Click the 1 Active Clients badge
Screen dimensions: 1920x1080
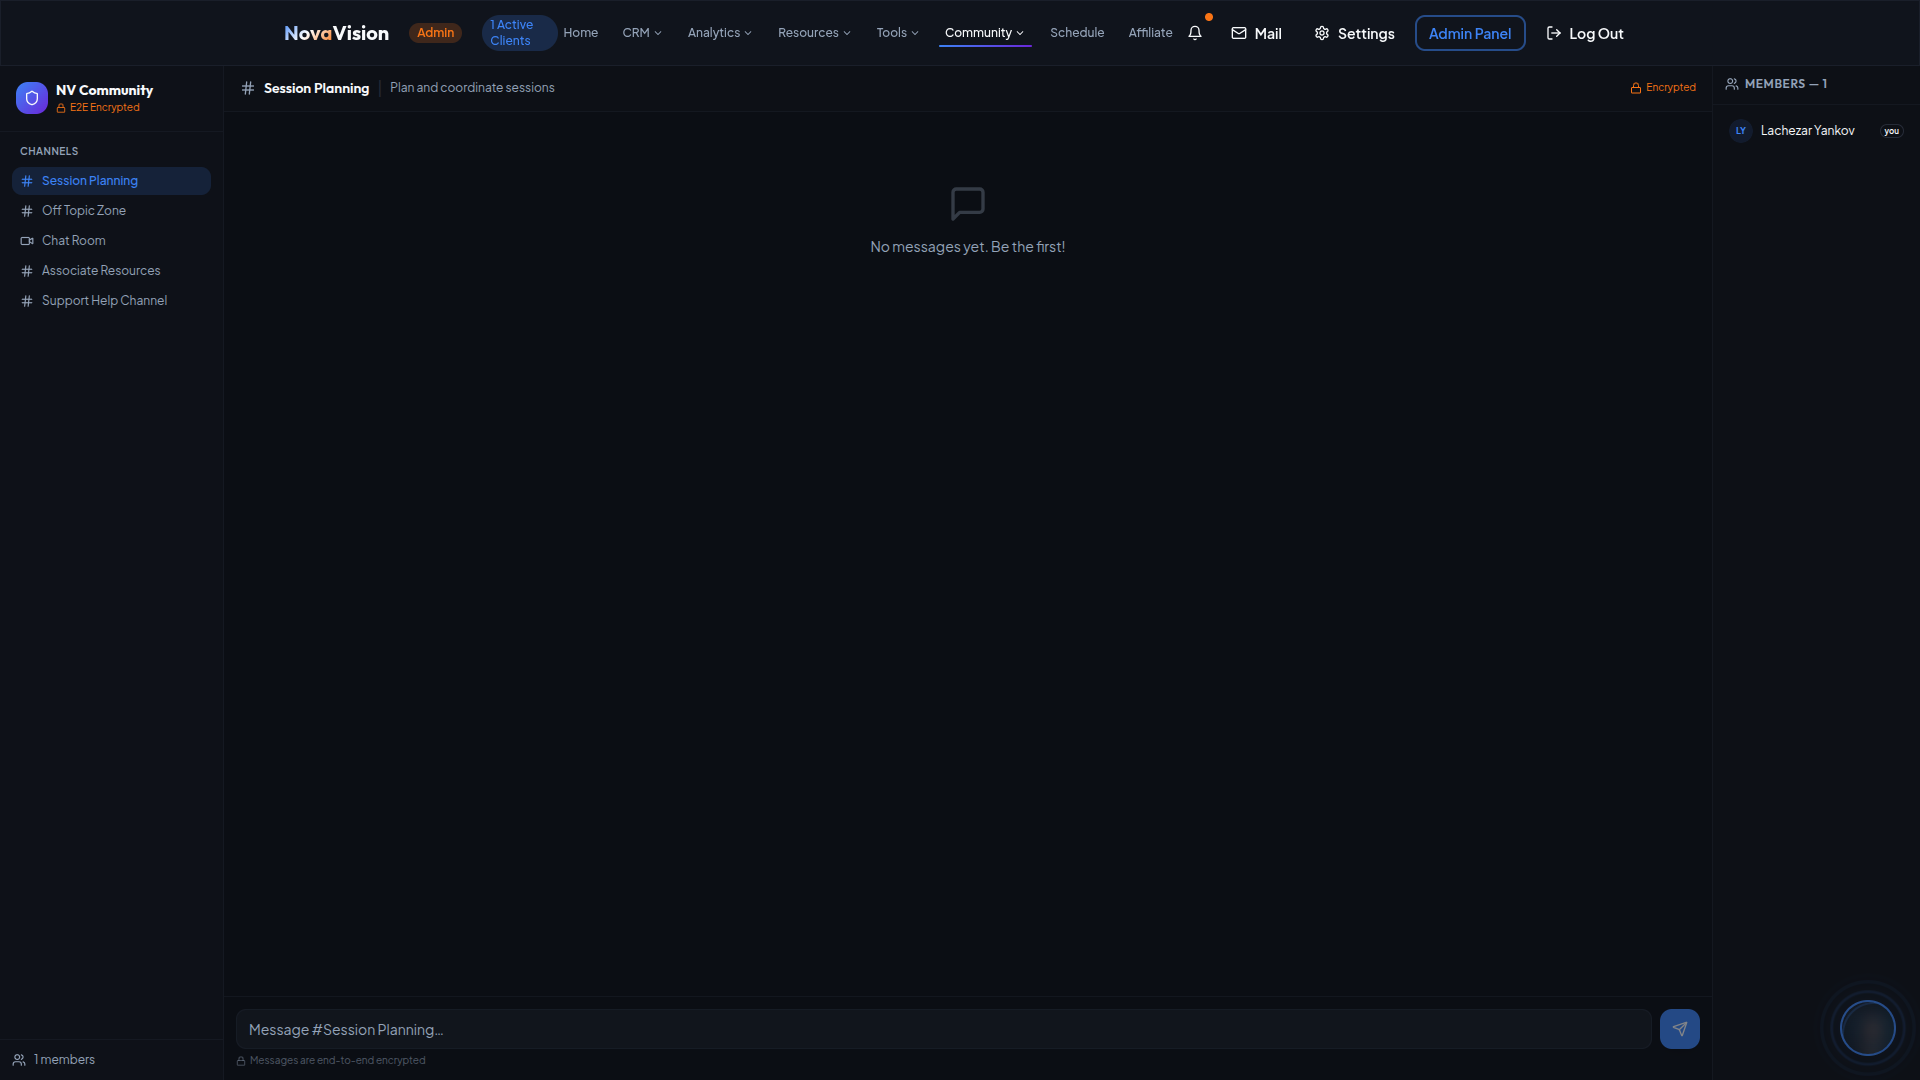517,33
